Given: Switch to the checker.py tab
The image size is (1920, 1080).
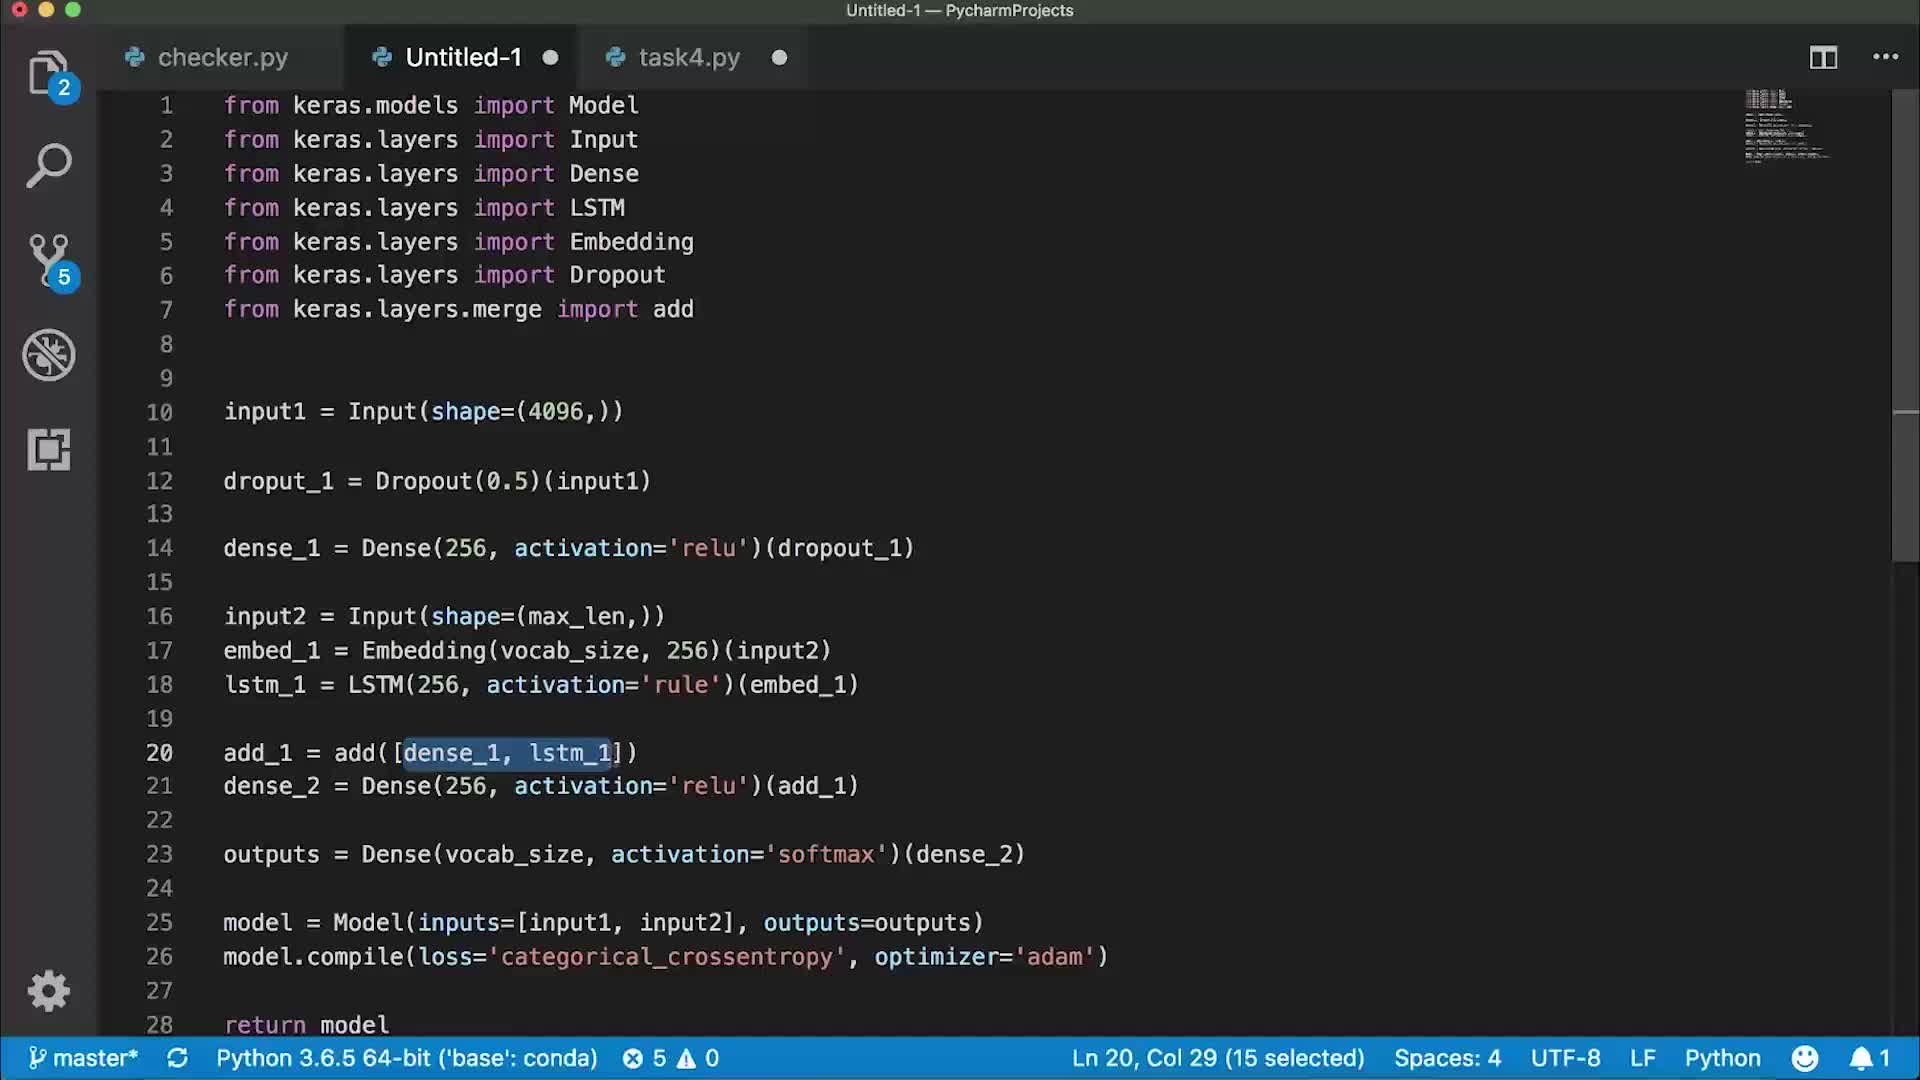Looking at the screenshot, I should (x=221, y=57).
